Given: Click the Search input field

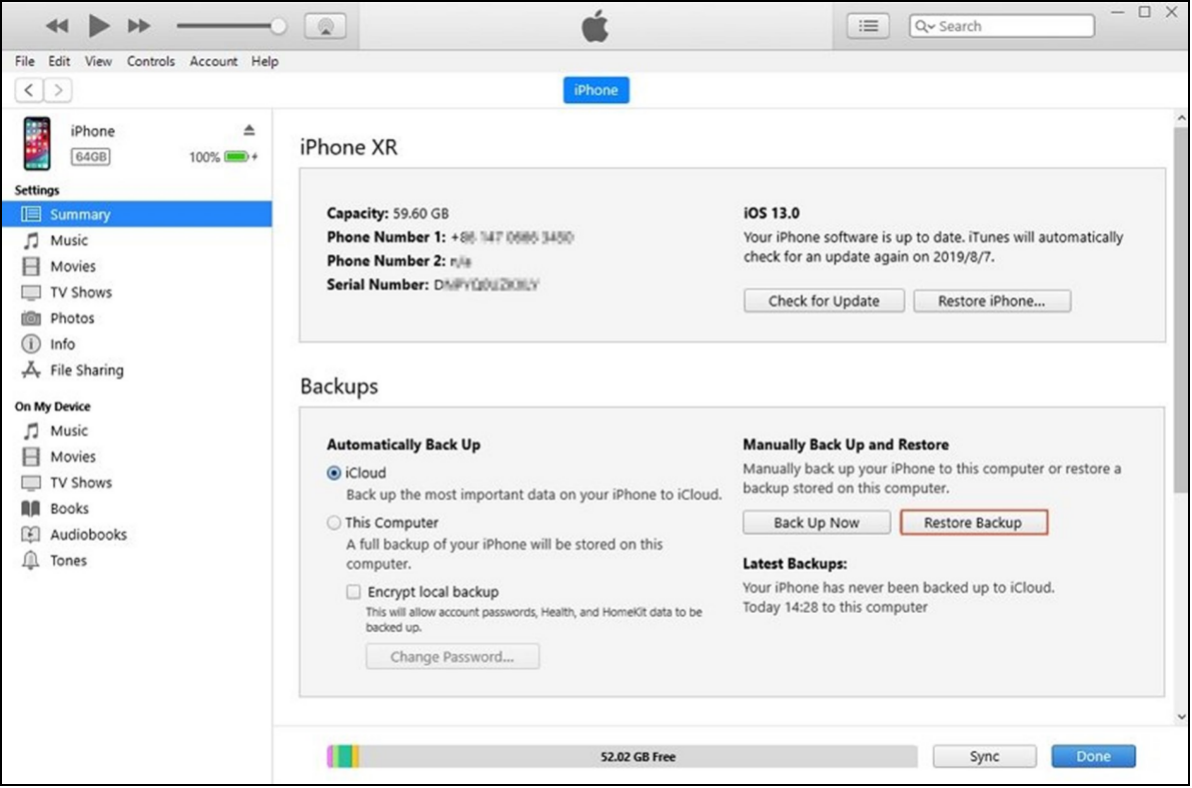Looking at the screenshot, I should [1010, 27].
